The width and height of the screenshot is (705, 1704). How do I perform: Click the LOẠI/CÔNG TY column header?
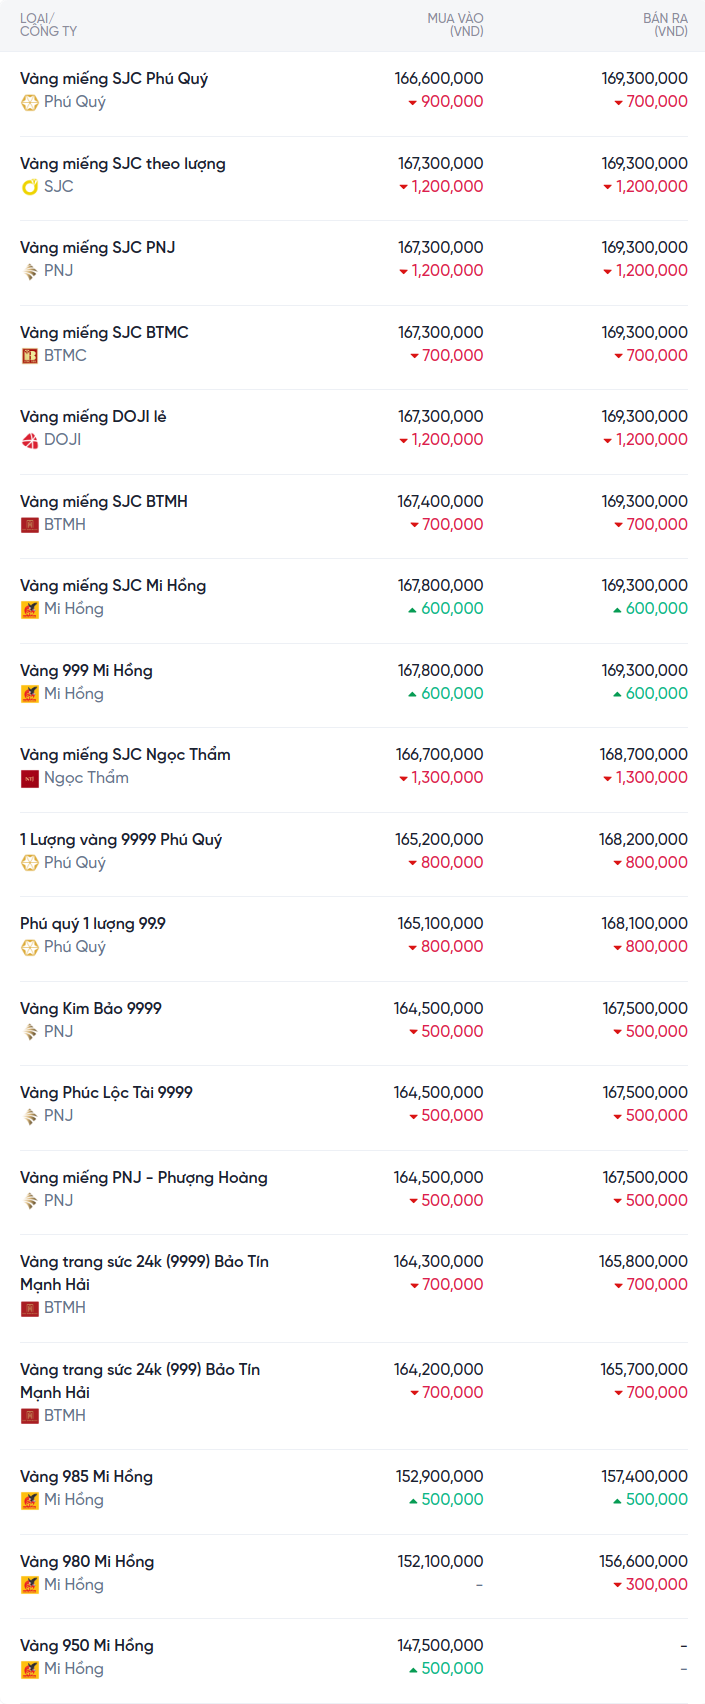click(x=48, y=25)
